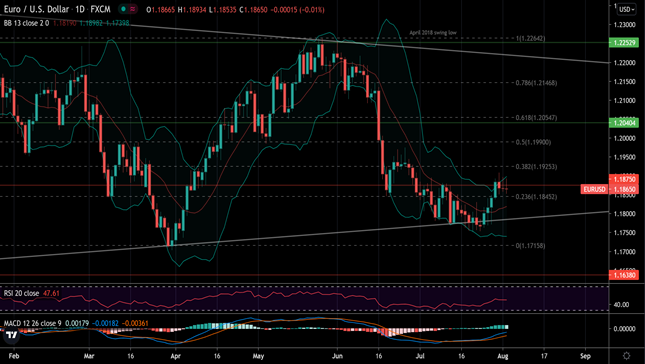This screenshot has width=645, height=364.
Task: Click the green 1.22529 price label
Action: (x=624, y=43)
